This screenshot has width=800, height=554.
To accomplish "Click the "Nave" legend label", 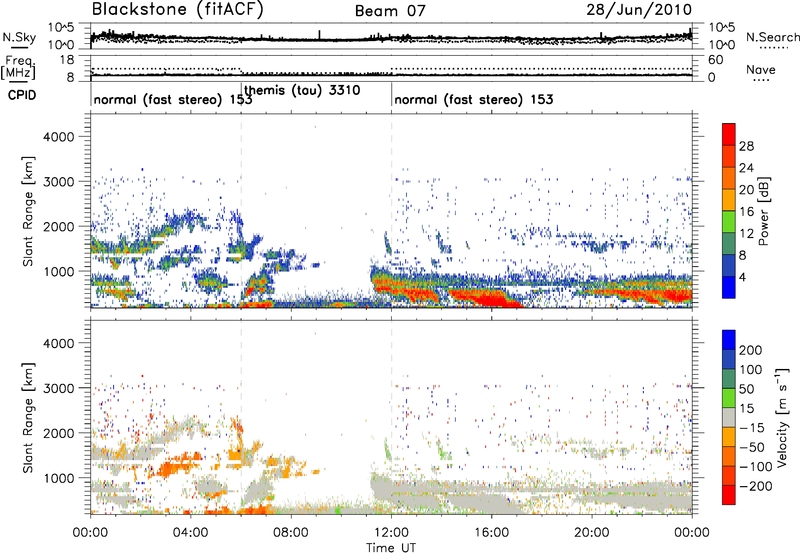I will pos(760,70).
